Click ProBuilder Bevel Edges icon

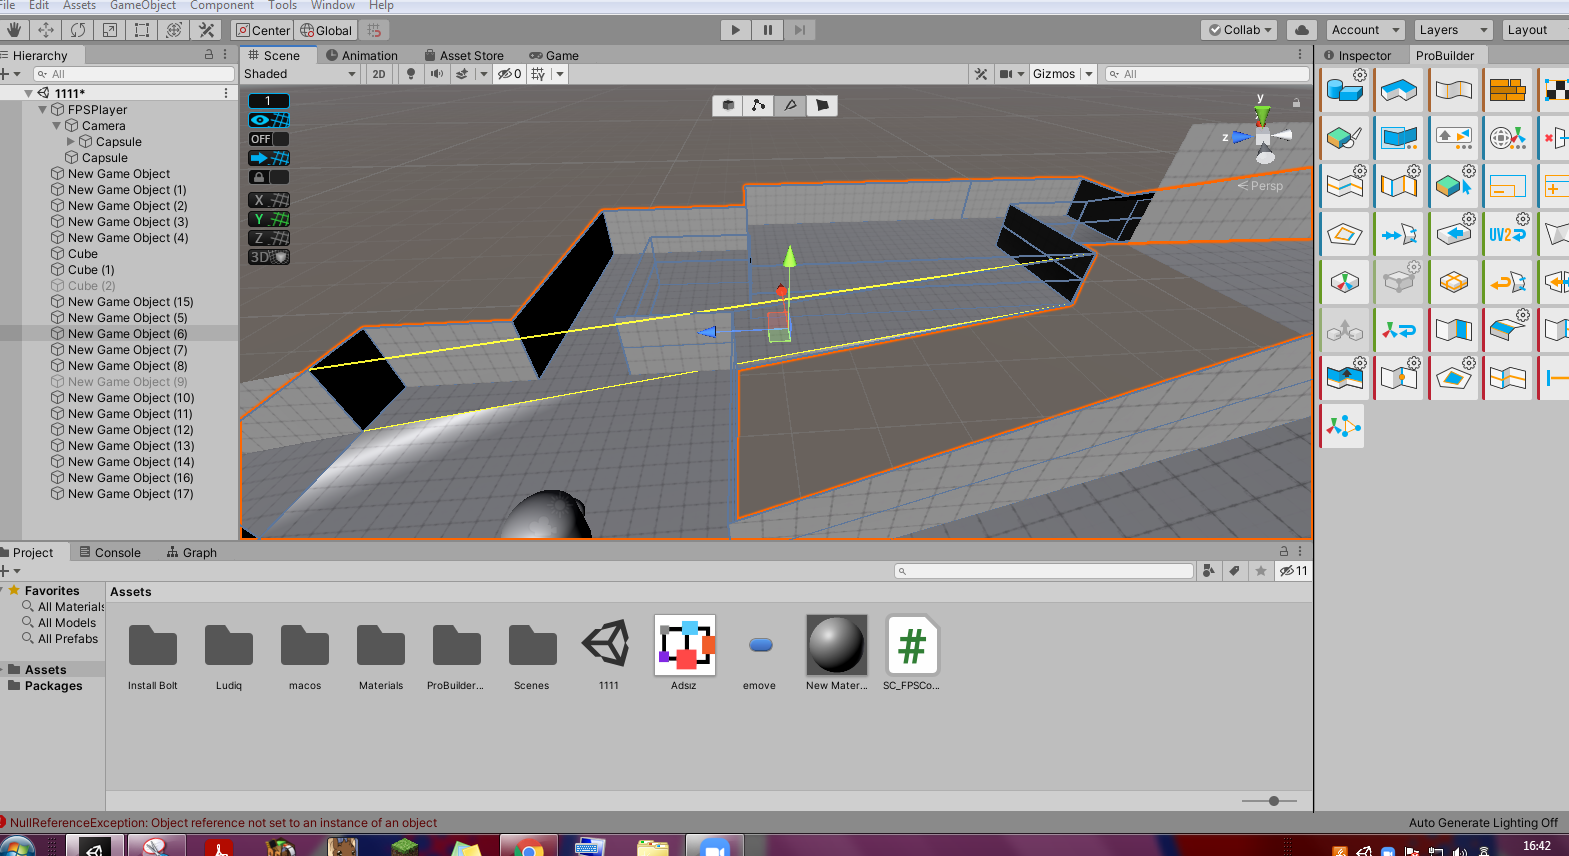coord(1508,329)
